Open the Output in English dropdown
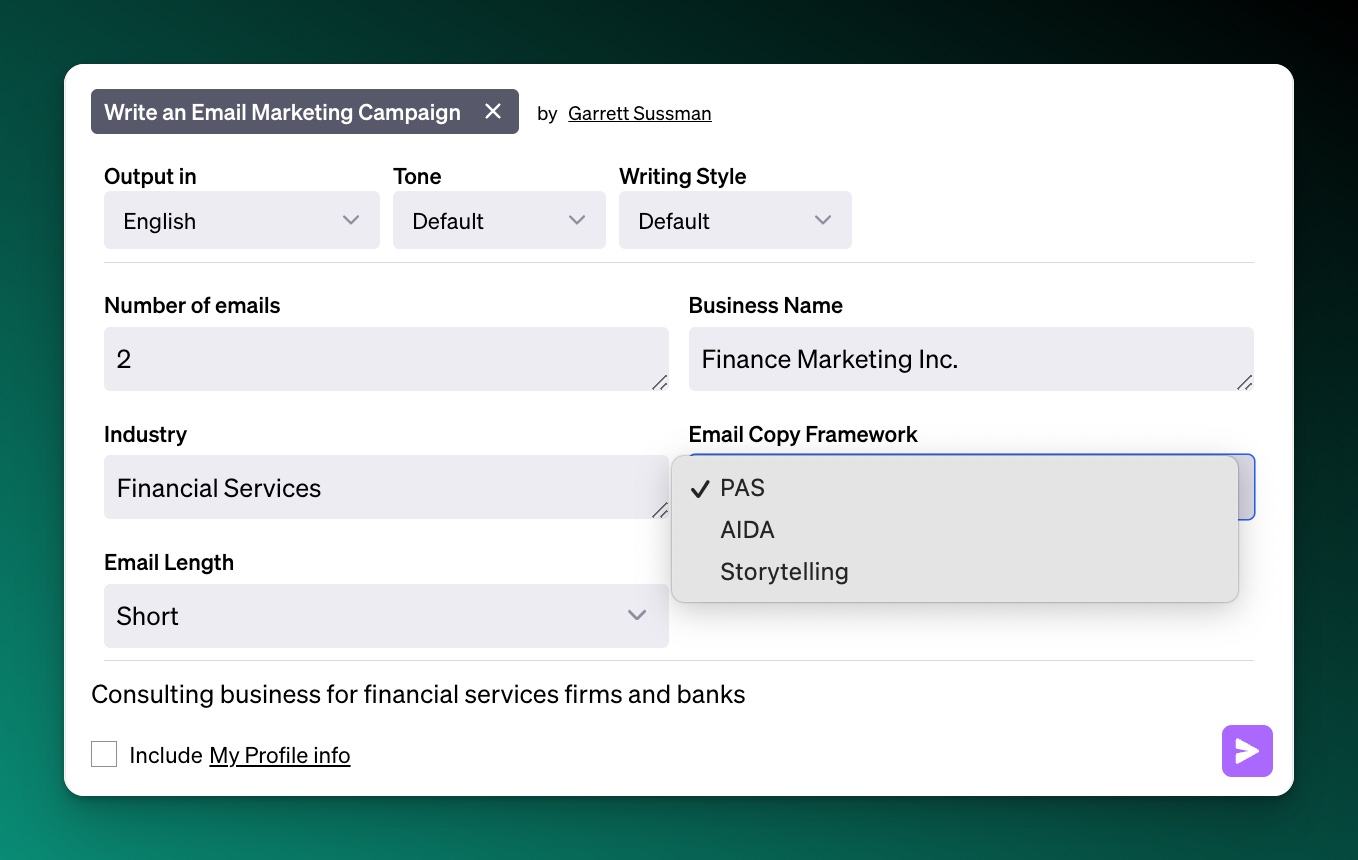Image resolution: width=1358 pixels, height=860 pixels. click(x=241, y=220)
